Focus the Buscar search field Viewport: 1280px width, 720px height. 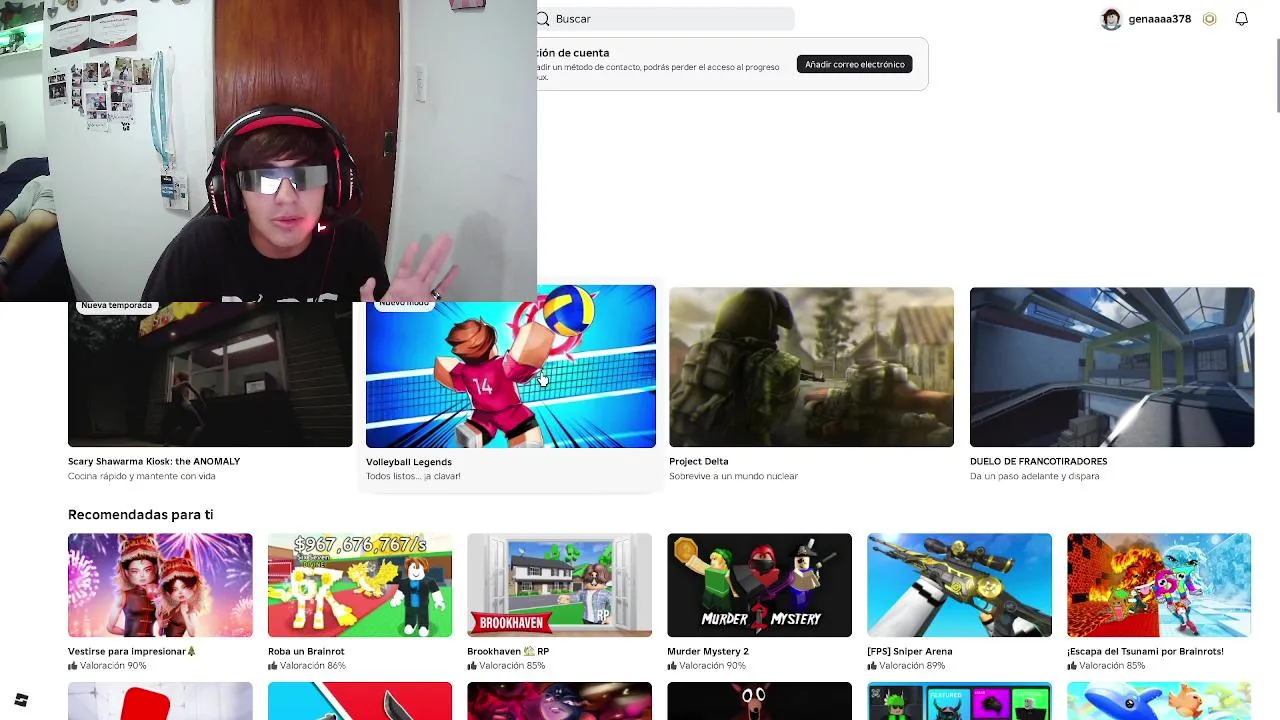[x=665, y=19]
